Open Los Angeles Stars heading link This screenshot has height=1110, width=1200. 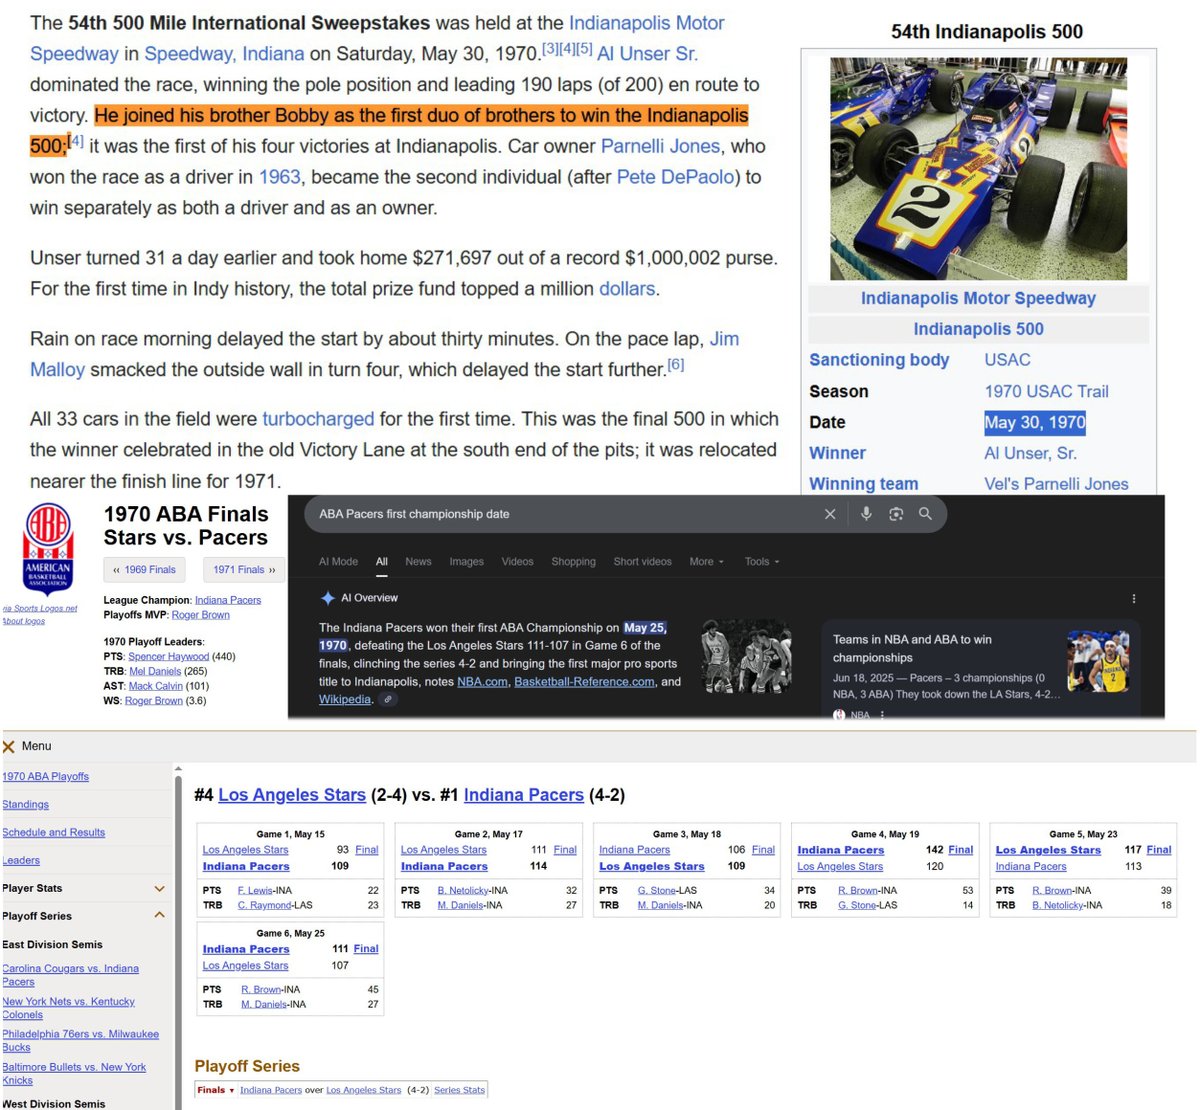click(x=292, y=795)
